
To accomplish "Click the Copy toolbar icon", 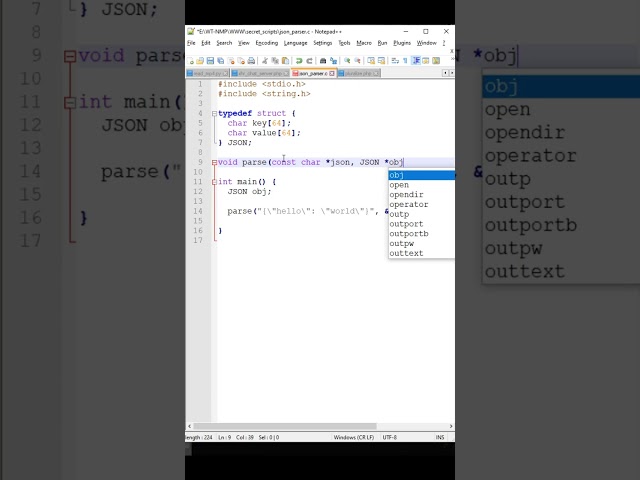I will [275, 61].
